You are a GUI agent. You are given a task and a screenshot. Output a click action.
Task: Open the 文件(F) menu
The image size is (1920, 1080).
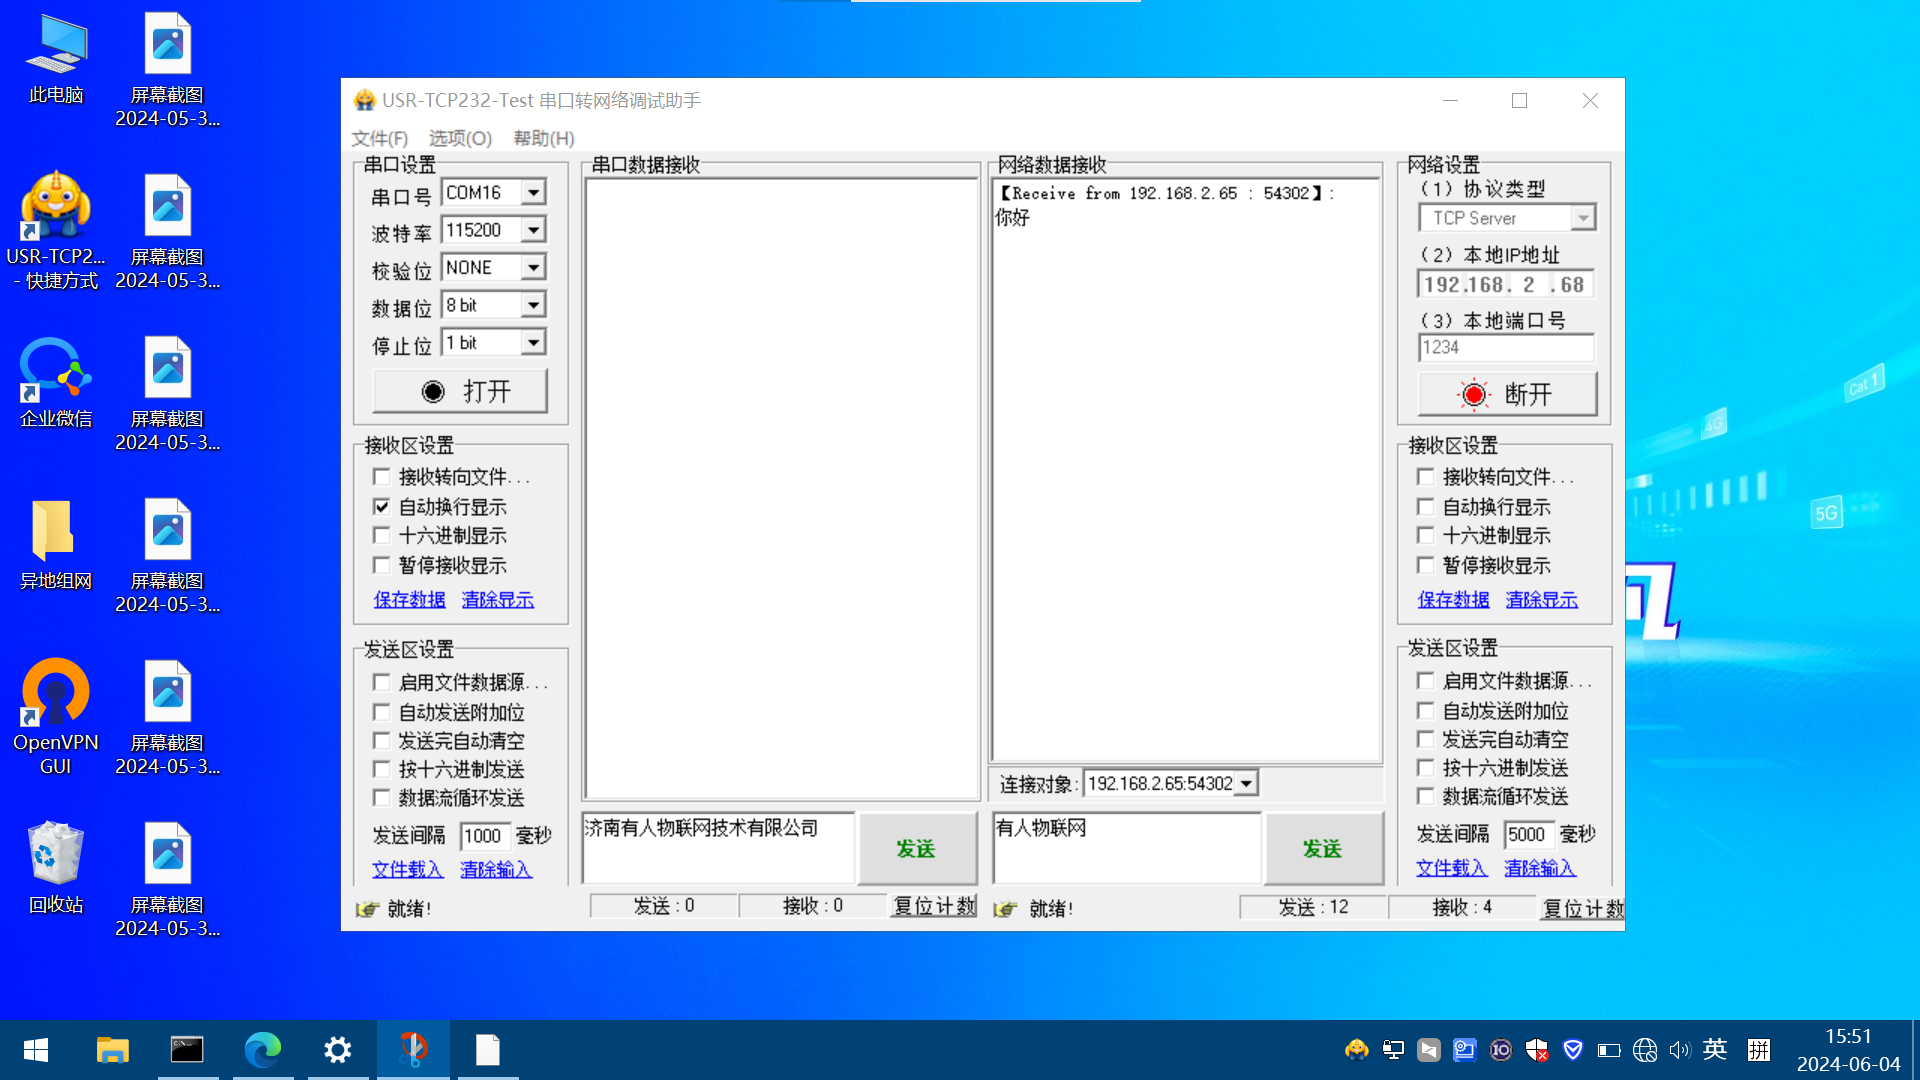(x=379, y=138)
